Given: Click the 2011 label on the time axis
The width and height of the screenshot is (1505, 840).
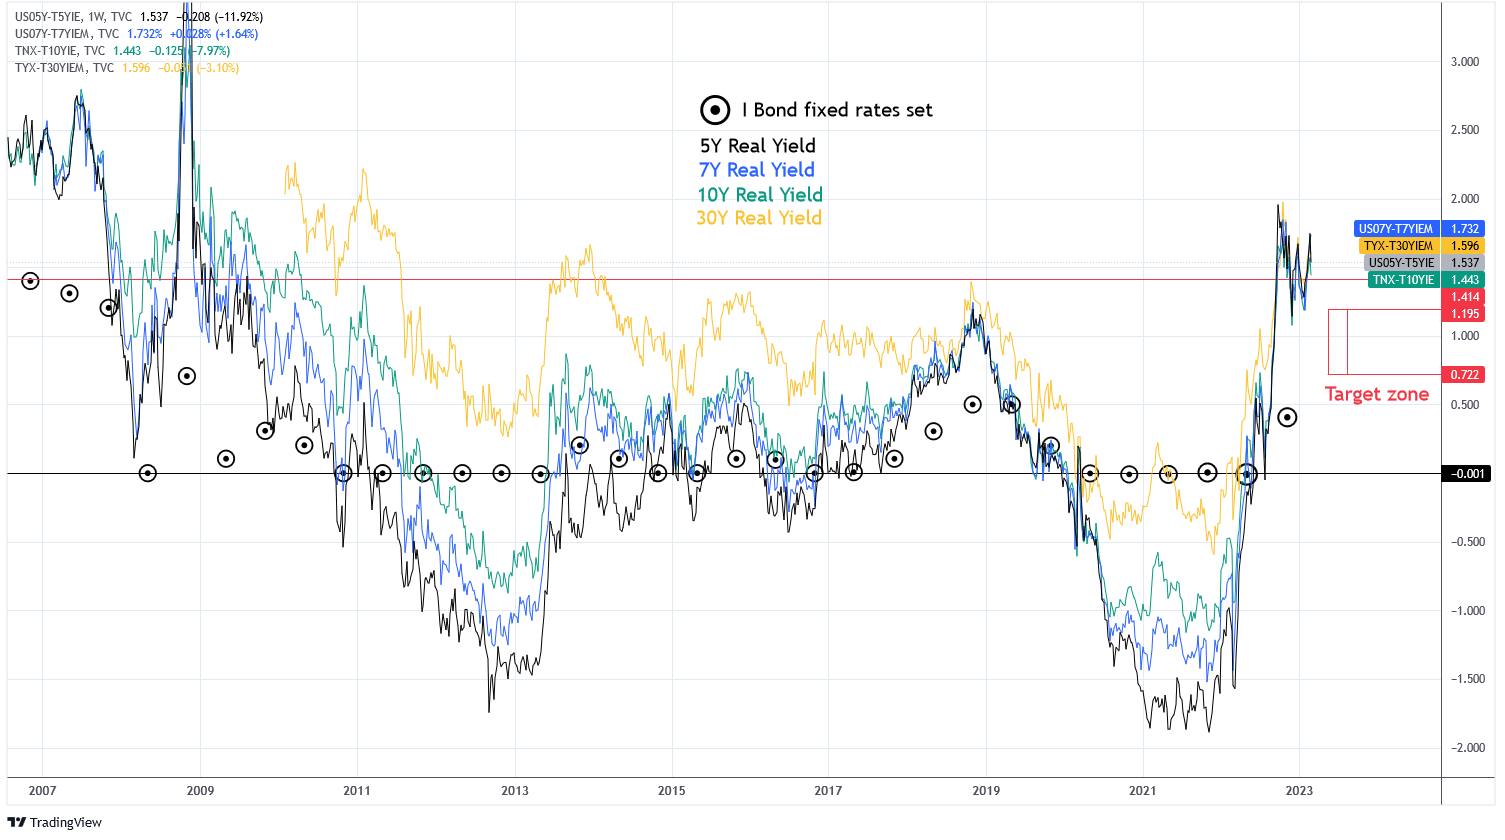Looking at the screenshot, I should tap(357, 791).
